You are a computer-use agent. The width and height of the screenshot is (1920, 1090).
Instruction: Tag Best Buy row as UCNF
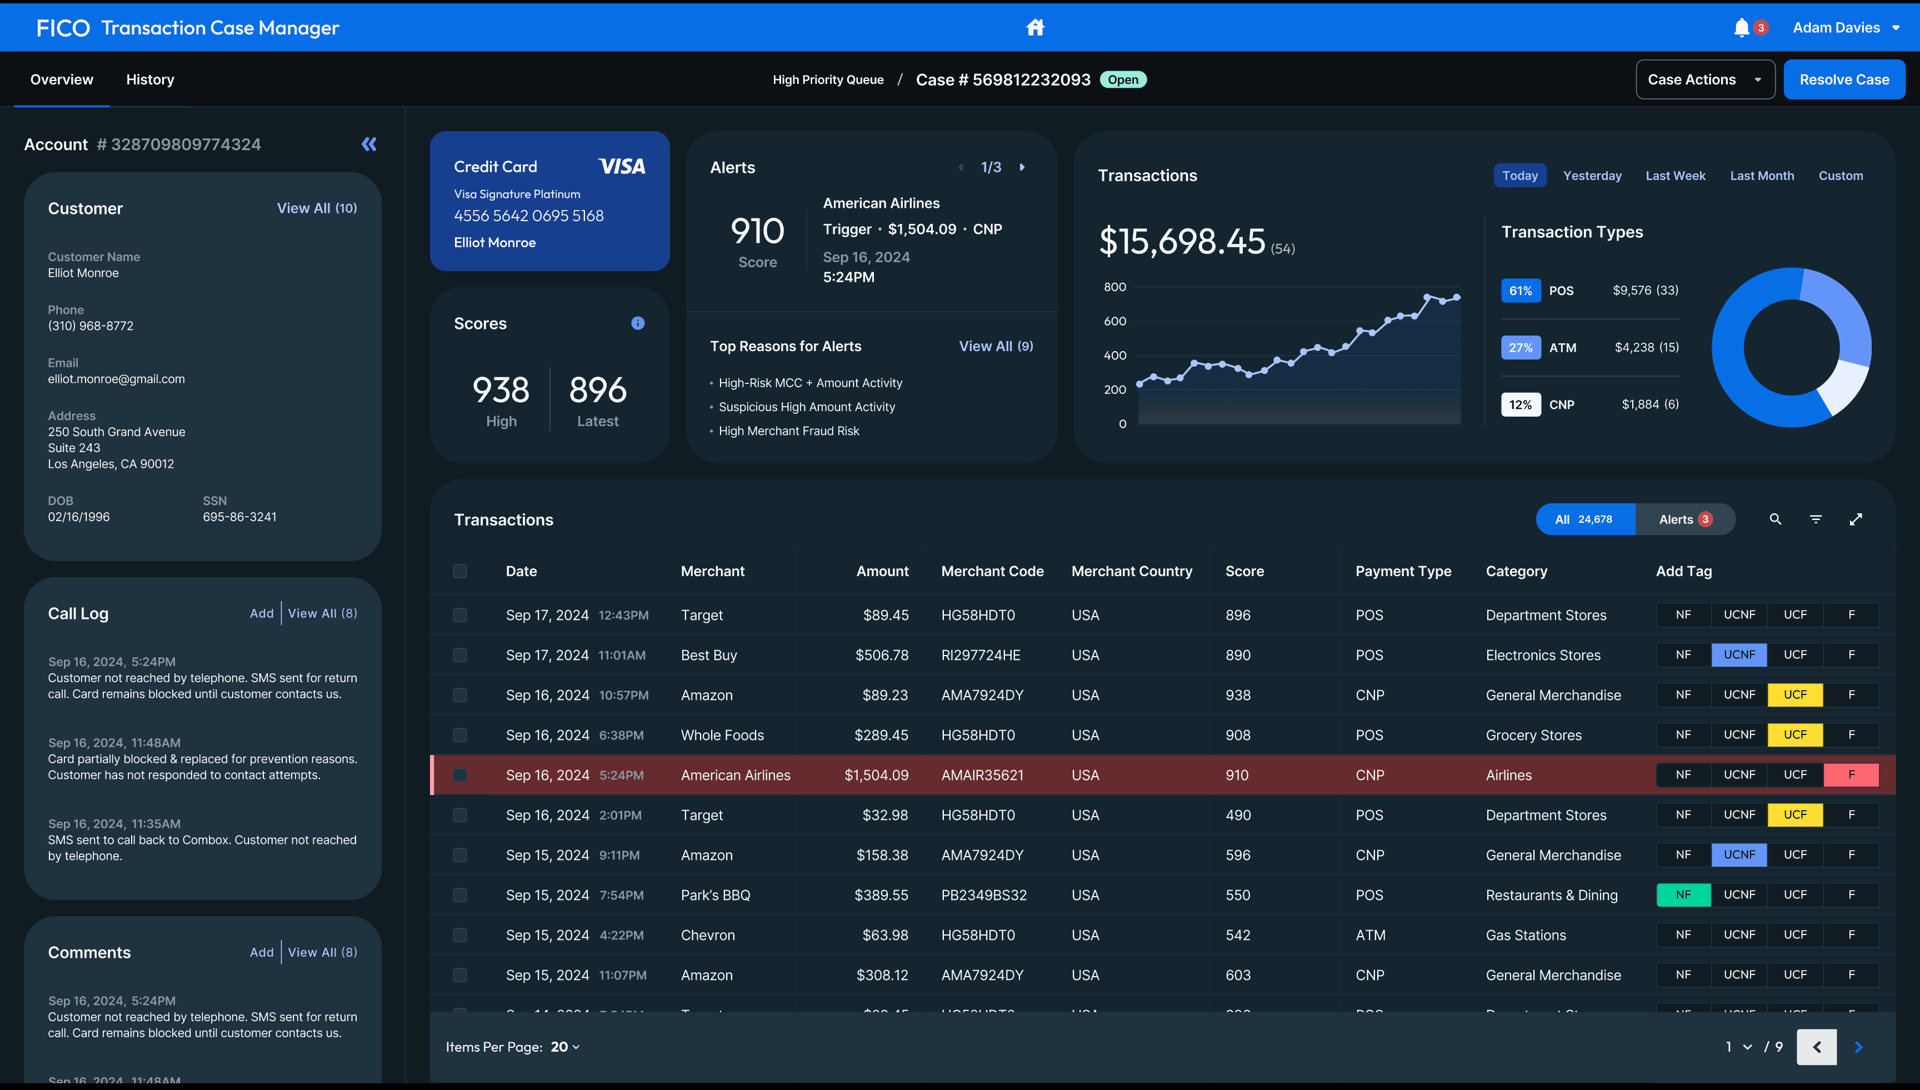[x=1739, y=655]
